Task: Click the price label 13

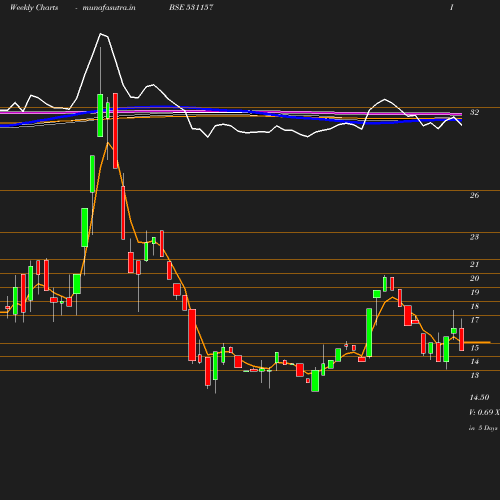Action: click(474, 375)
